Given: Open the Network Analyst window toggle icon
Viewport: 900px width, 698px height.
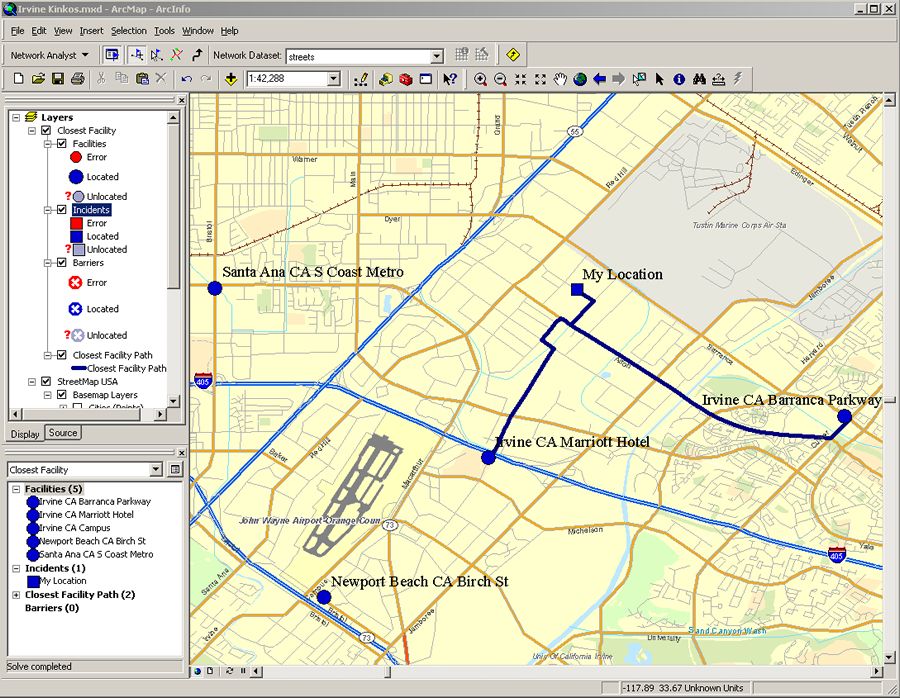Looking at the screenshot, I should pyautogui.click(x=112, y=55).
